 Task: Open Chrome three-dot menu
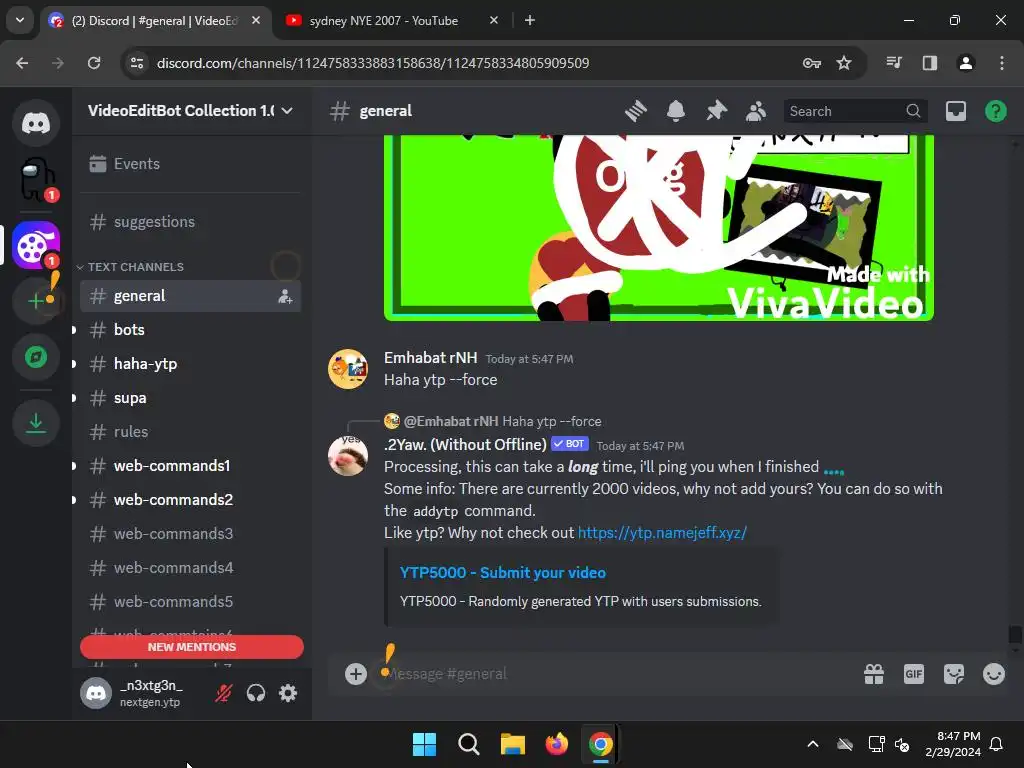1002,63
